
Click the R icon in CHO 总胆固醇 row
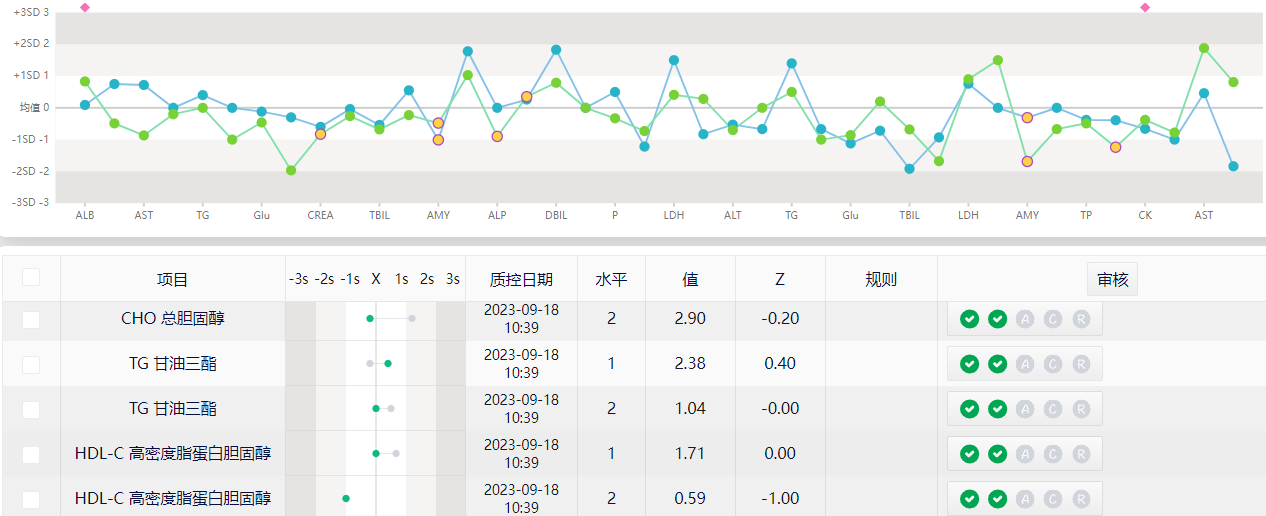point(1081,319)
